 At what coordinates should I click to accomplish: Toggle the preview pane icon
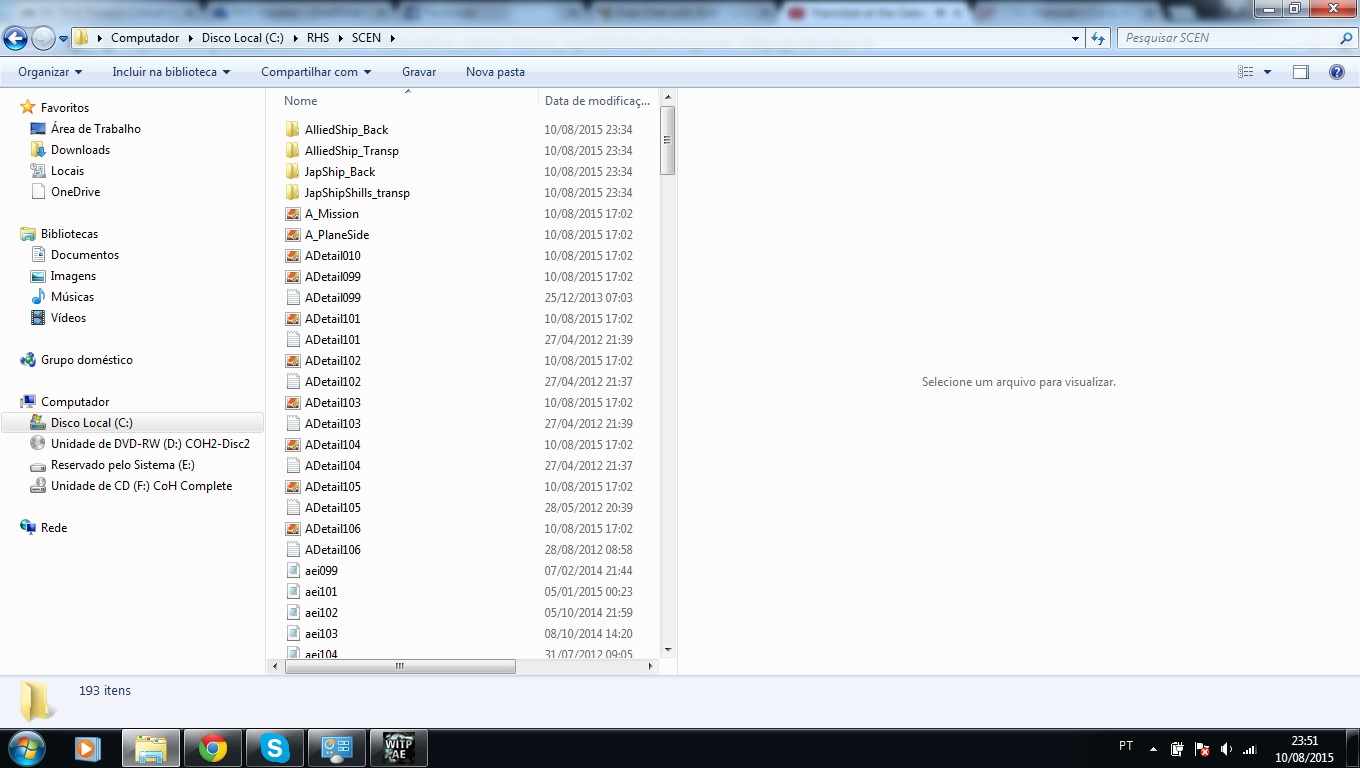(1301, 72)
